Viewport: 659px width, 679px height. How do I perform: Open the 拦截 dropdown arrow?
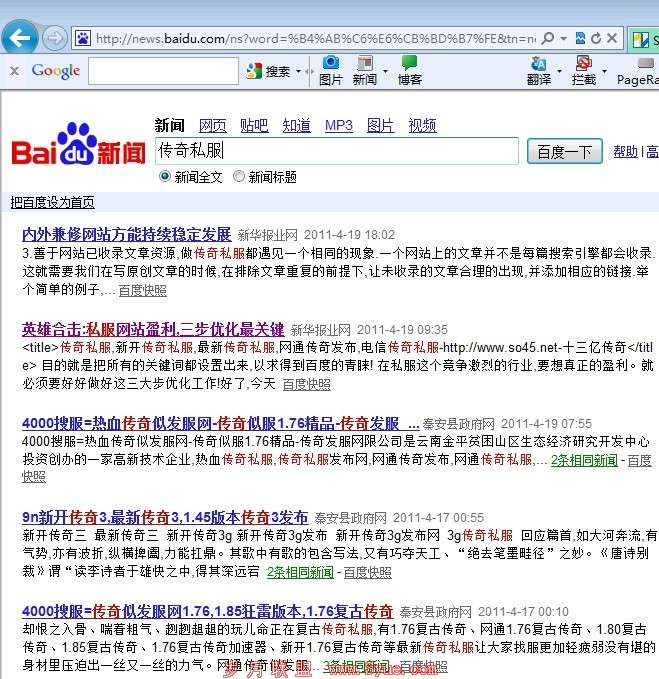point(604,71)
